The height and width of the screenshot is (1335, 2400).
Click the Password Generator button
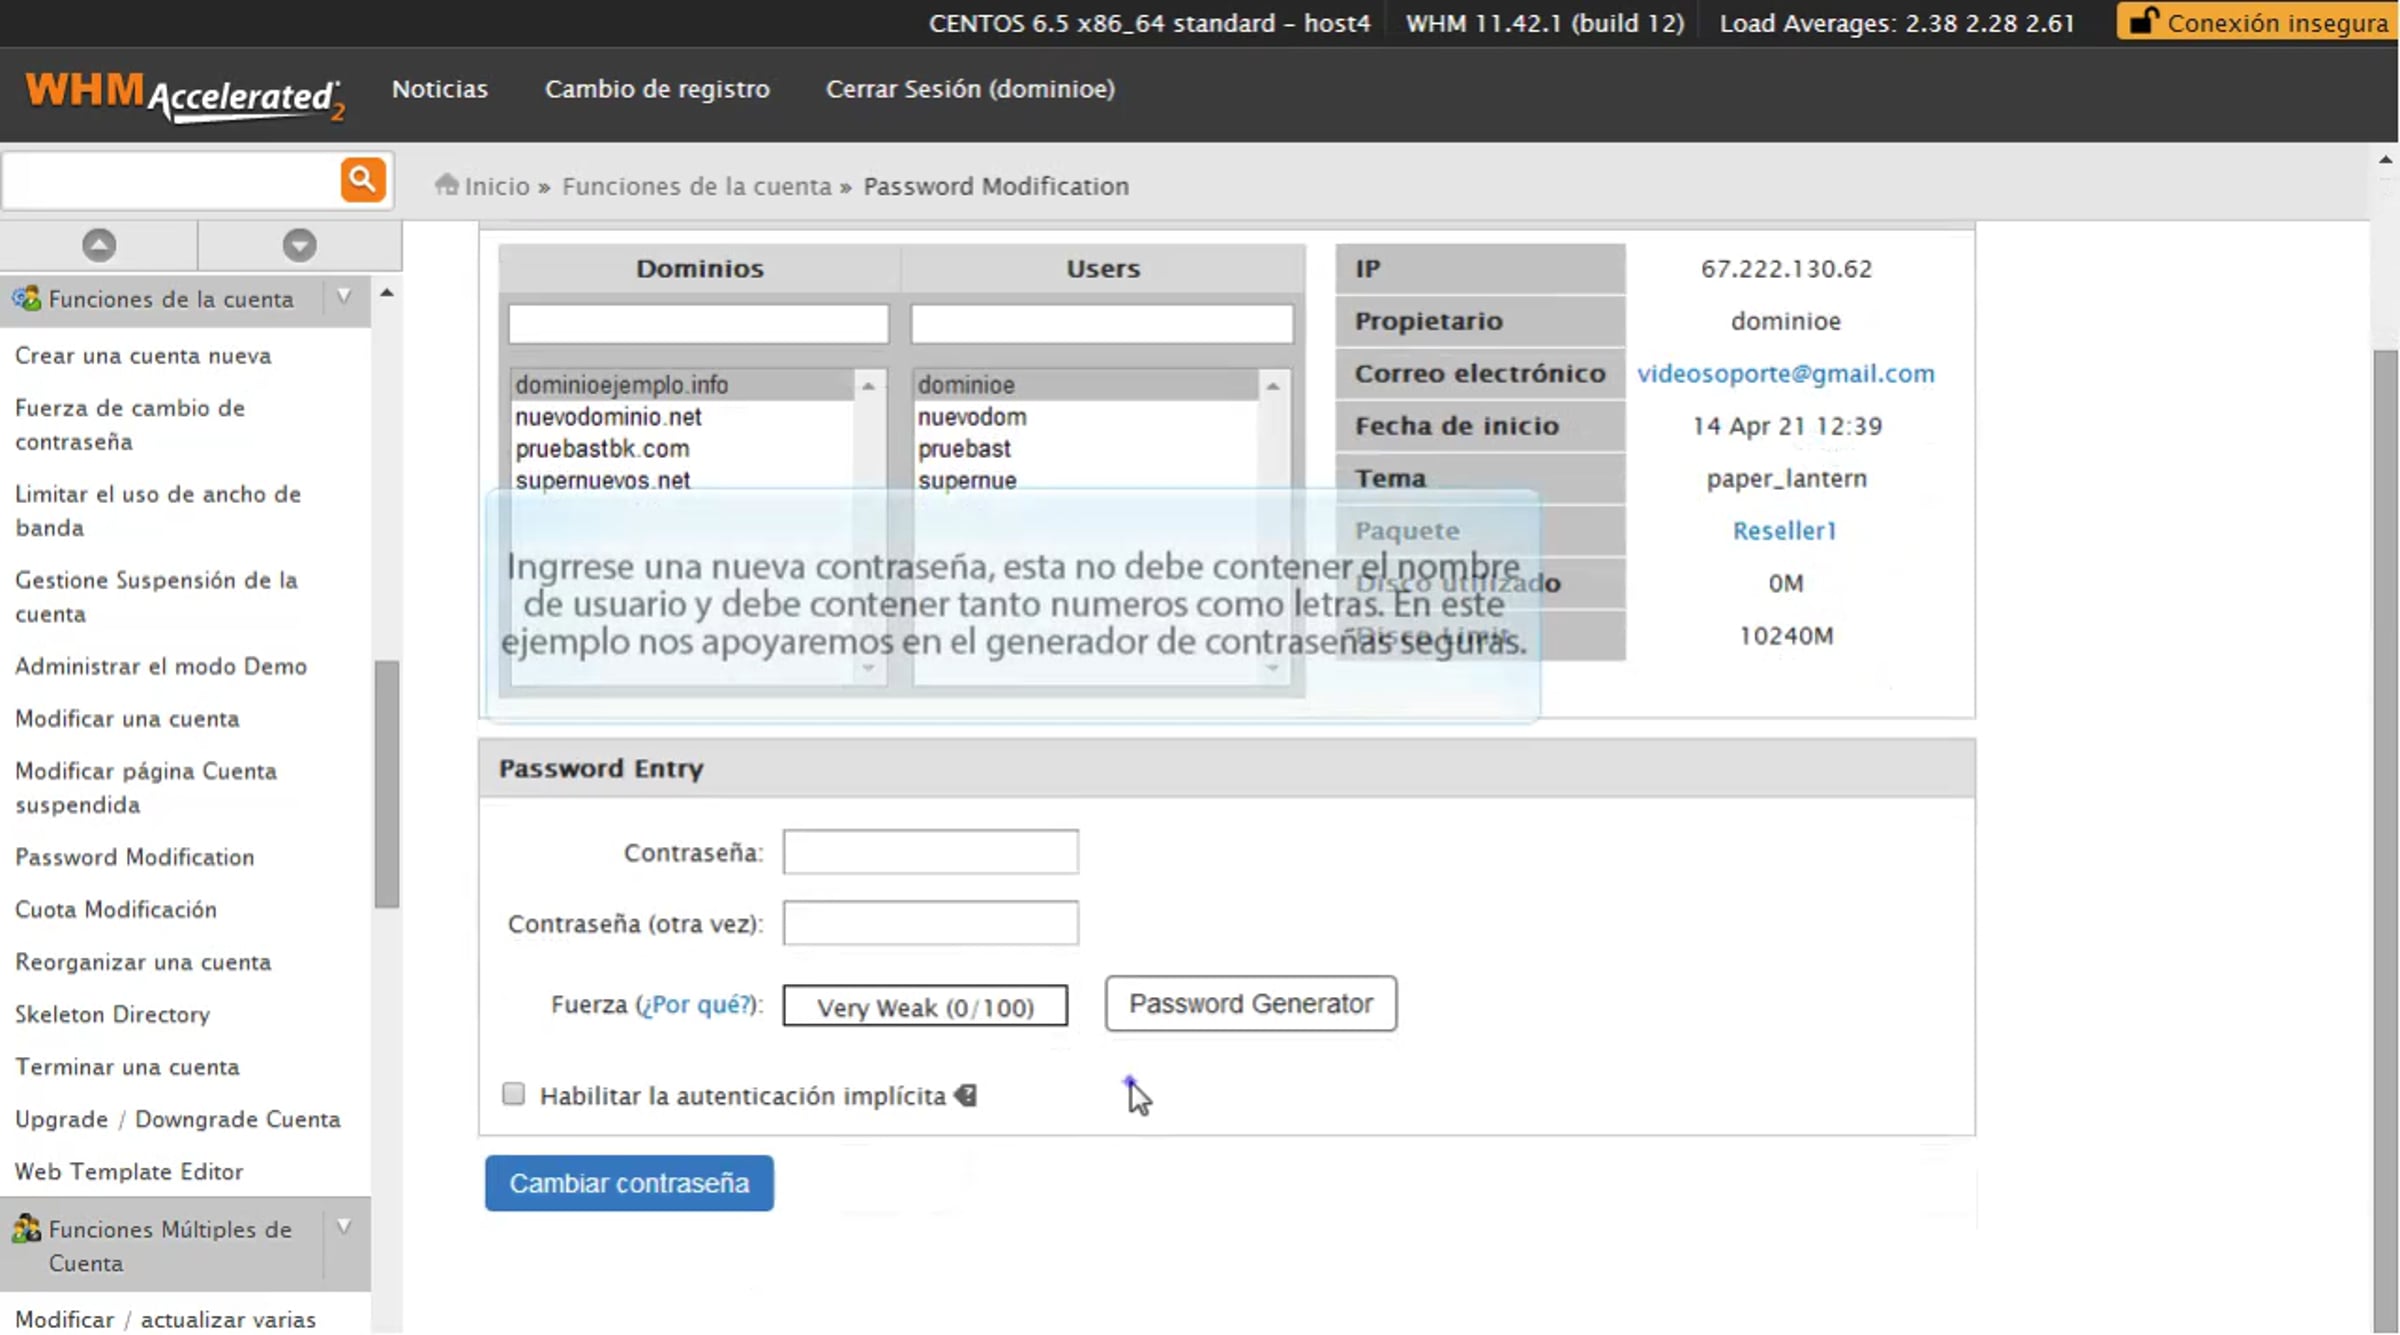pyautogui.click(x=1251, y=1003)
